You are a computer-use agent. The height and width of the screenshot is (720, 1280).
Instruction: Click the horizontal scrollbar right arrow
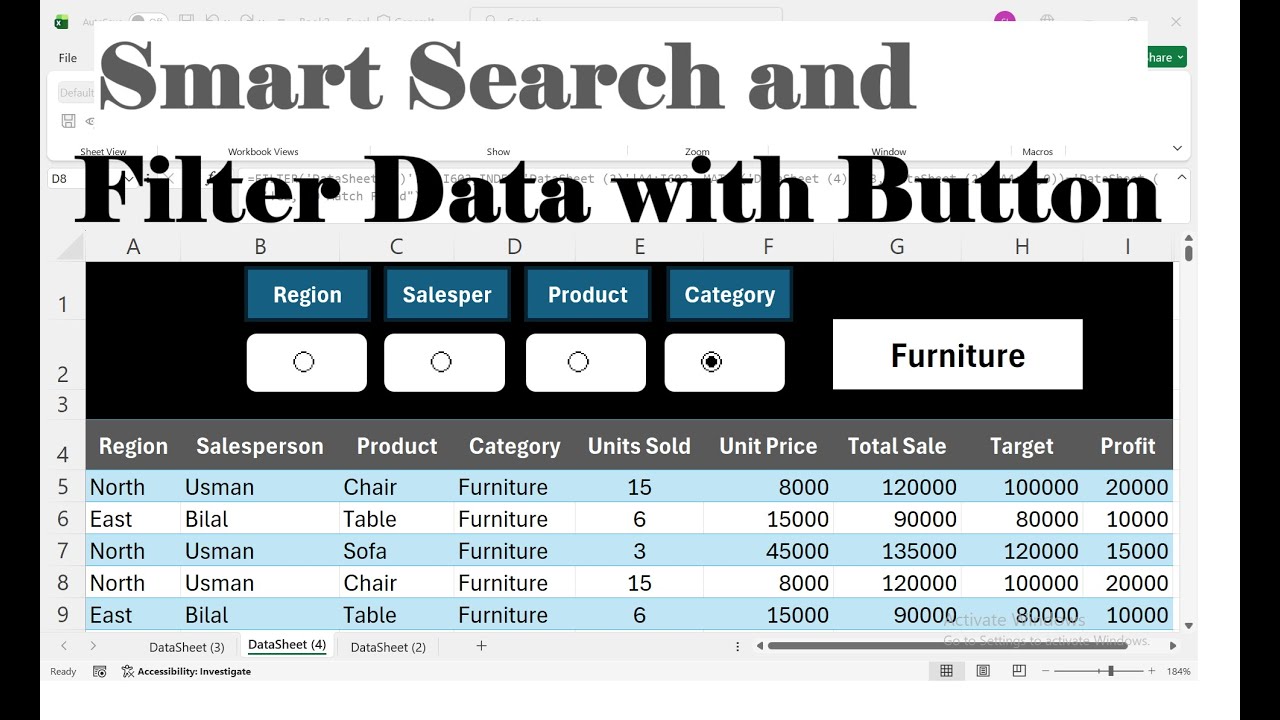click(1173, 646)
